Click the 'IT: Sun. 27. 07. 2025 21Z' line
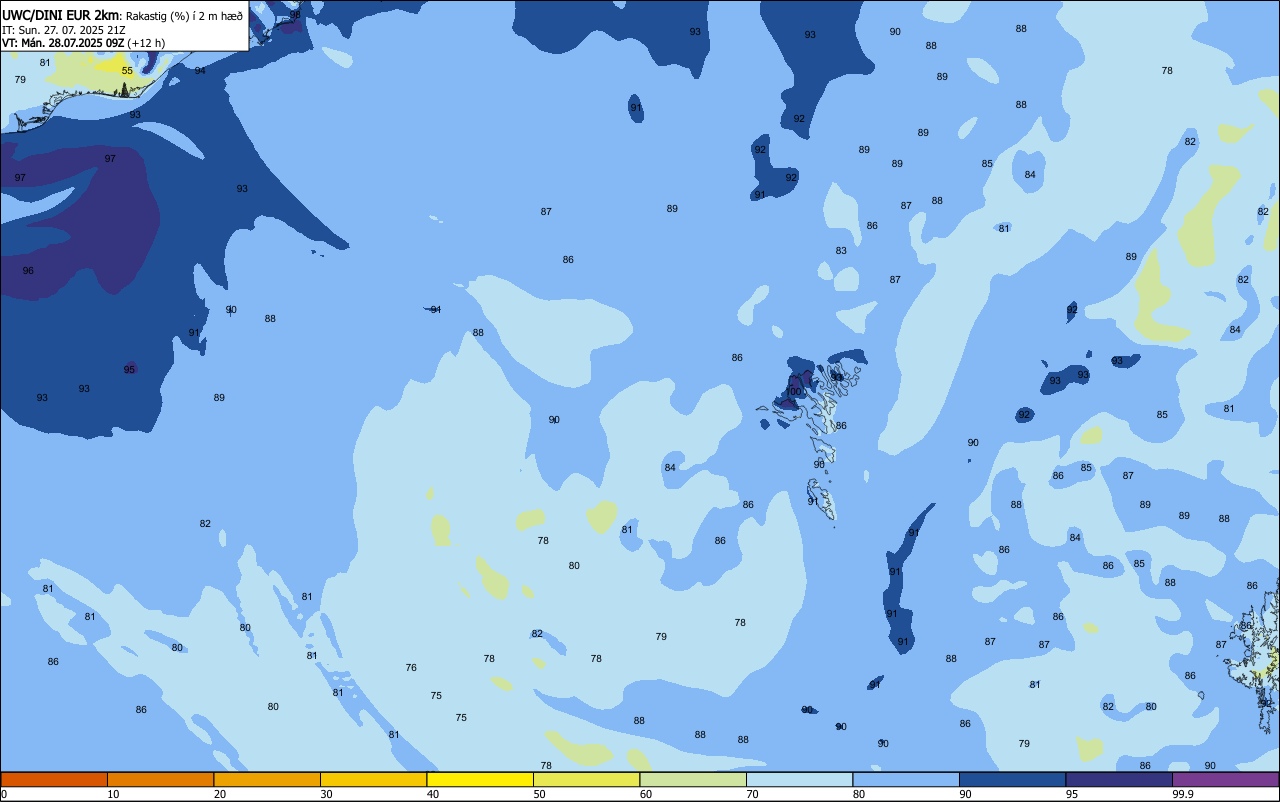The height and width of the screenshot is (802, 1280). [64, 30]
